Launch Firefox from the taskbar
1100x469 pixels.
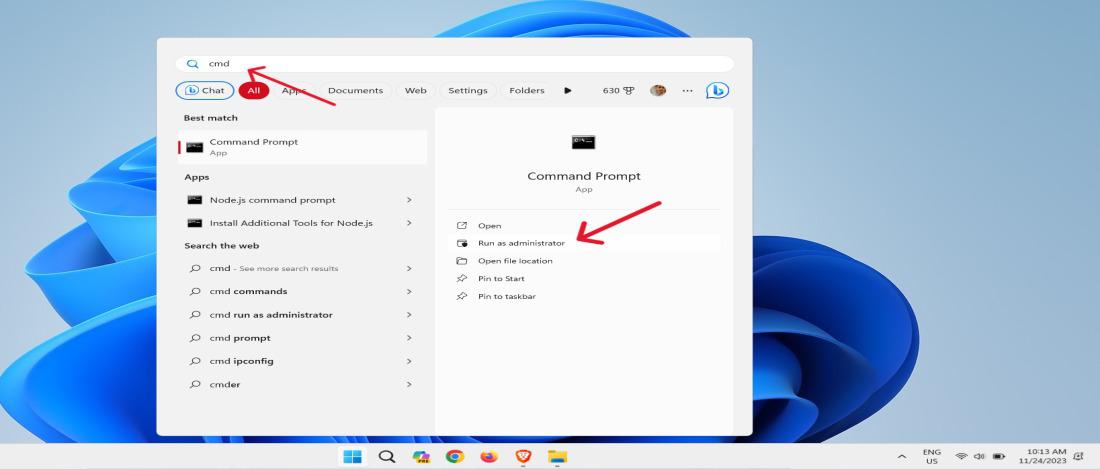point(489,457)
